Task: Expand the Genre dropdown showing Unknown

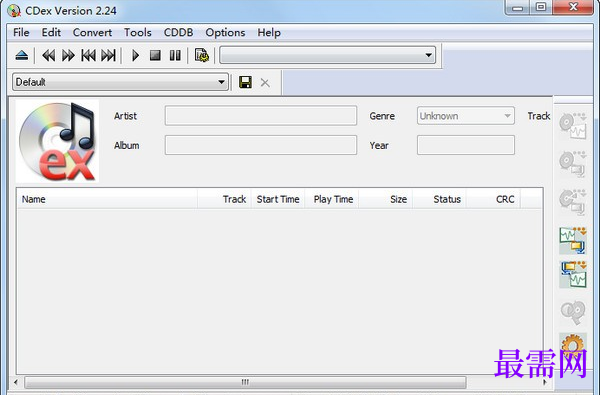Action: pyautogui.click(x=465, y=116)
